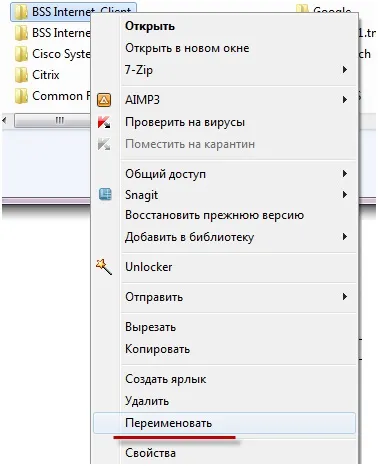This screenshot has height=466, width=378.
Task: Select the Common Files folder name
Action: point(61,96)
